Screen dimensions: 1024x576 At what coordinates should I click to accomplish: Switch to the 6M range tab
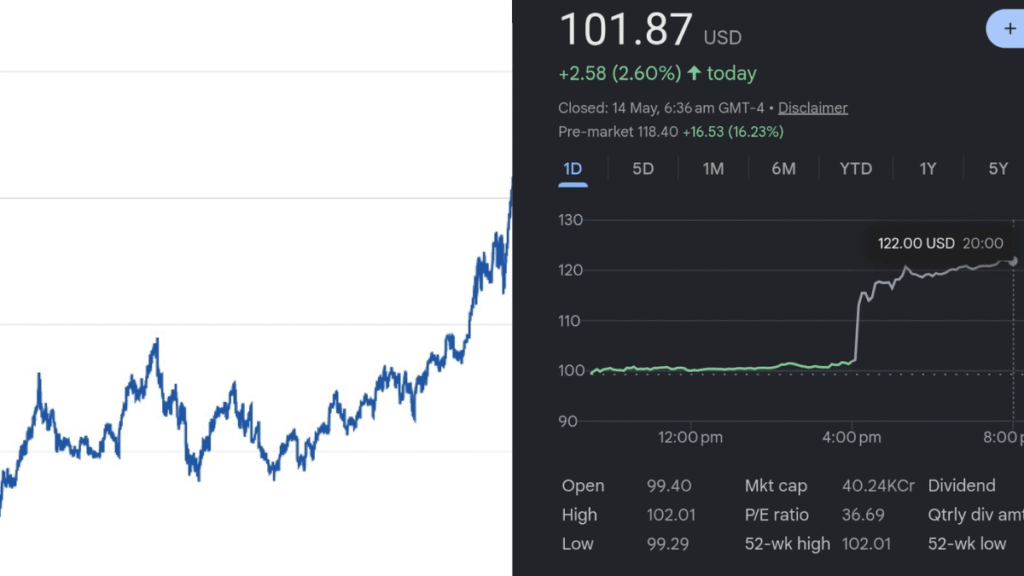[784, 169]
